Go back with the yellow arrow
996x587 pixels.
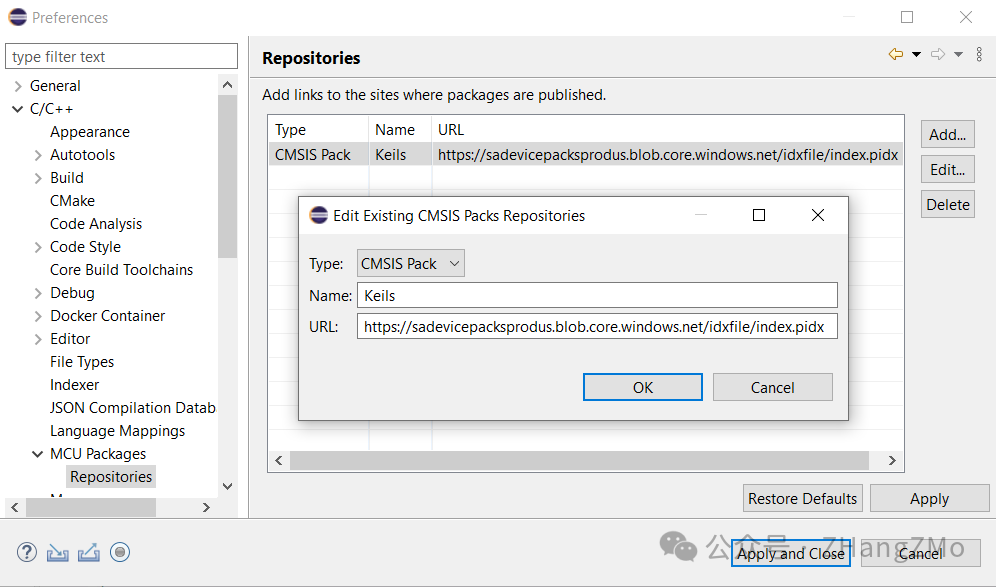896,55
